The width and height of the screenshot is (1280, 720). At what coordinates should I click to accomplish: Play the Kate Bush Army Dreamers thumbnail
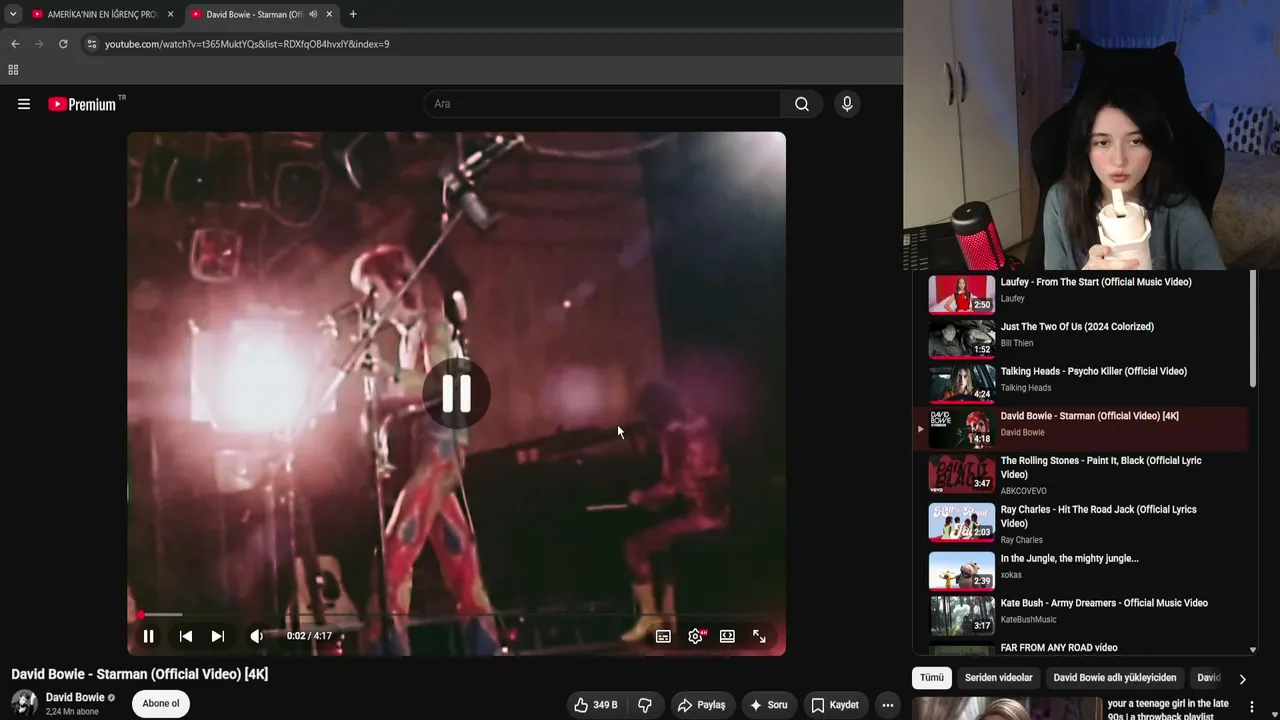pos(962,615)
